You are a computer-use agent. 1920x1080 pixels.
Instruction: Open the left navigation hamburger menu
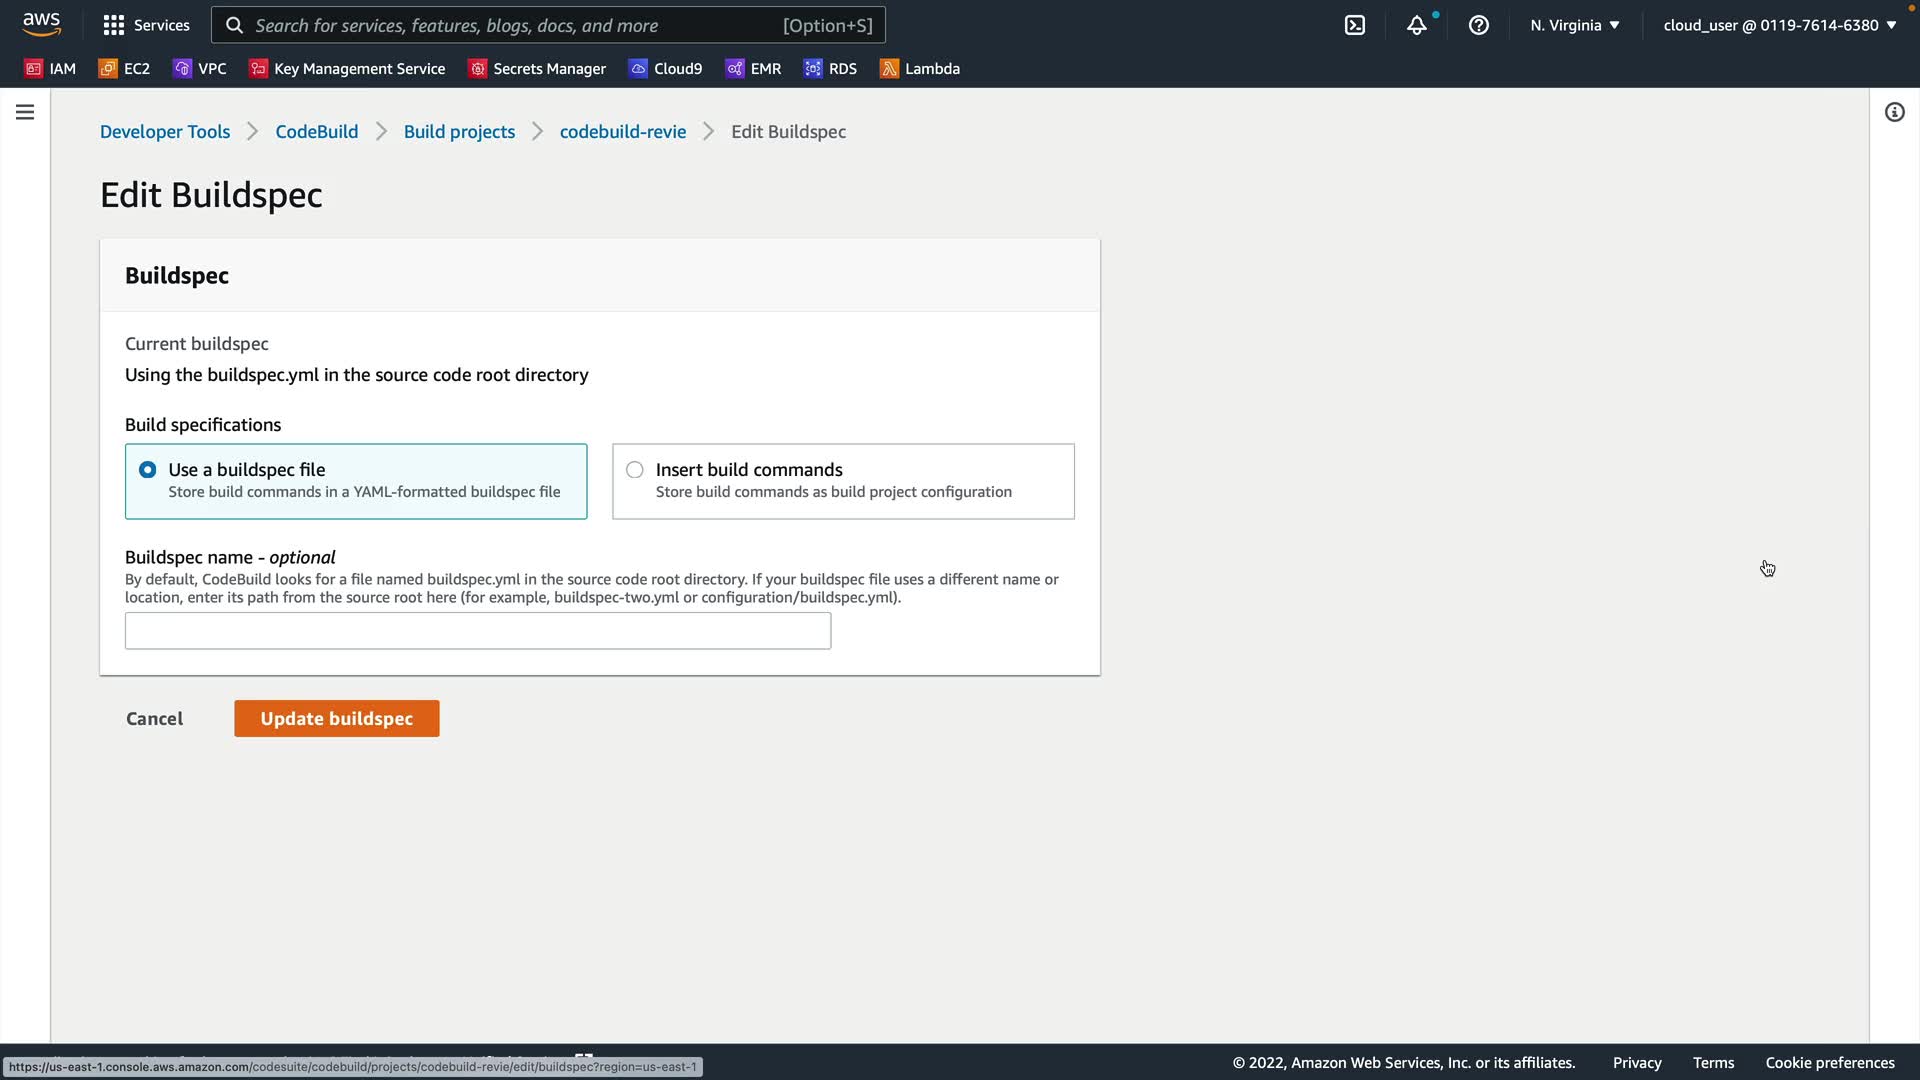click(25, 112)
